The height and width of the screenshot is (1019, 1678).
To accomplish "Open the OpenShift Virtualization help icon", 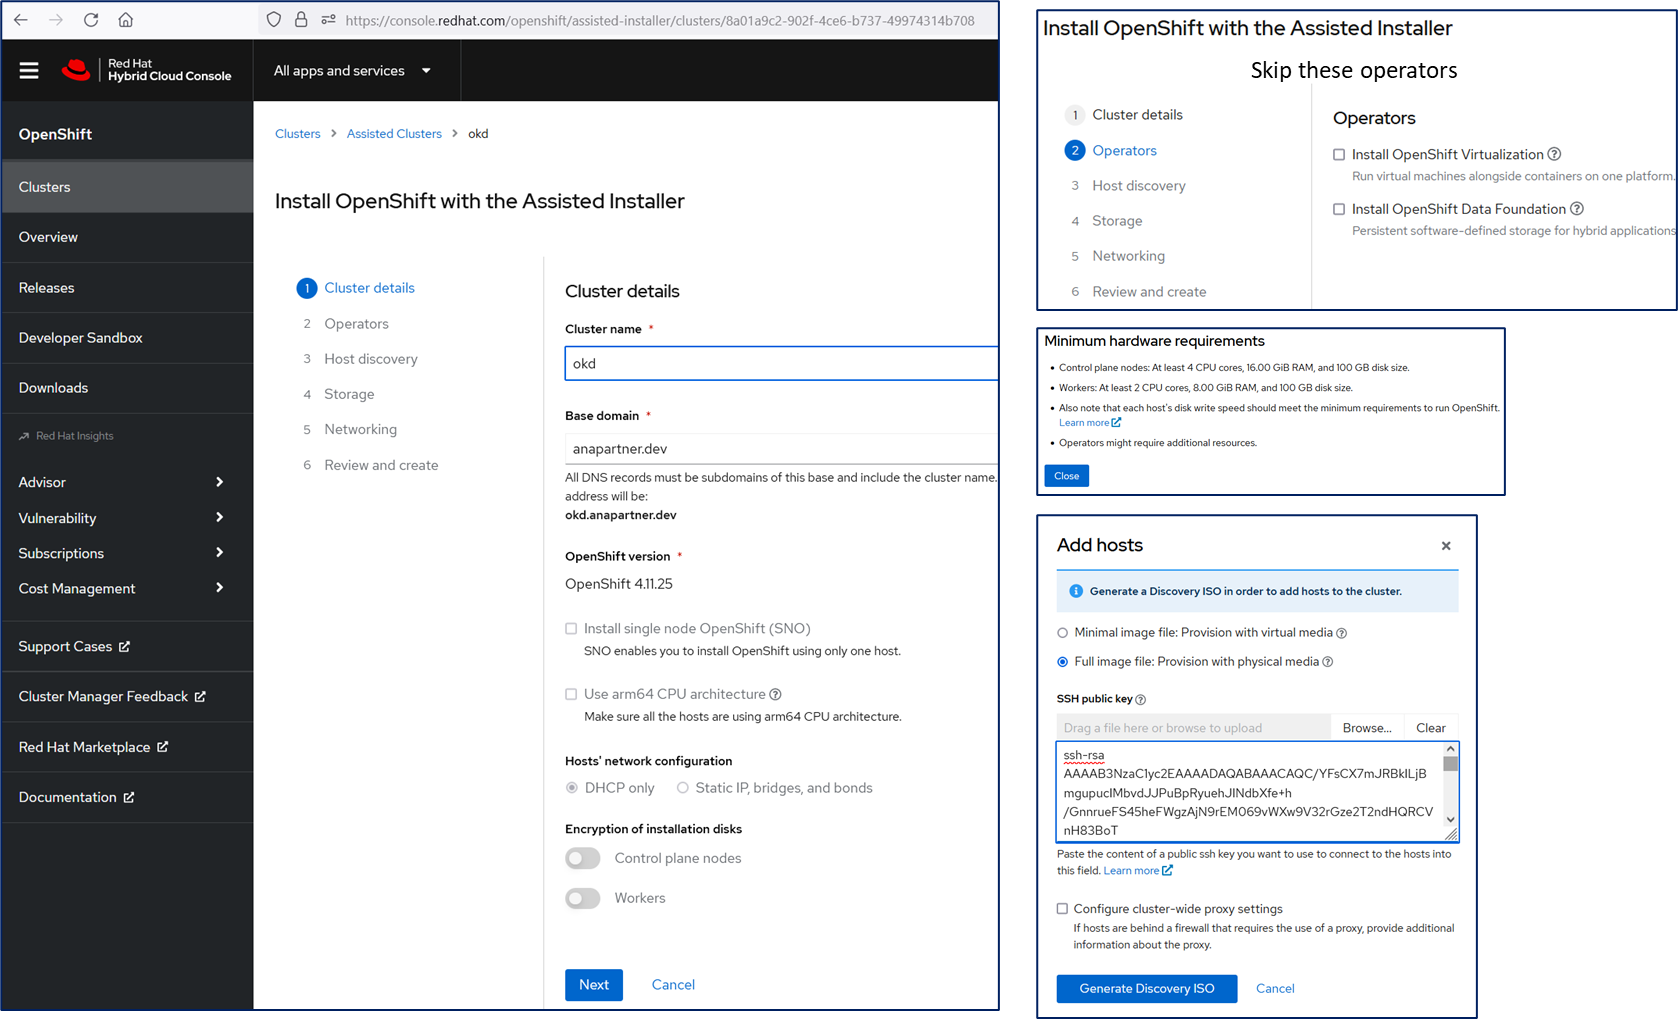I will 1554,154.
